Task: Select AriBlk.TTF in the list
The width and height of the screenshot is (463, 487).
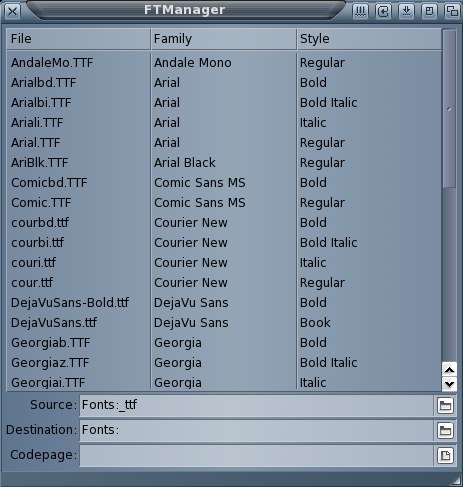Action: [x=39, y=163]
